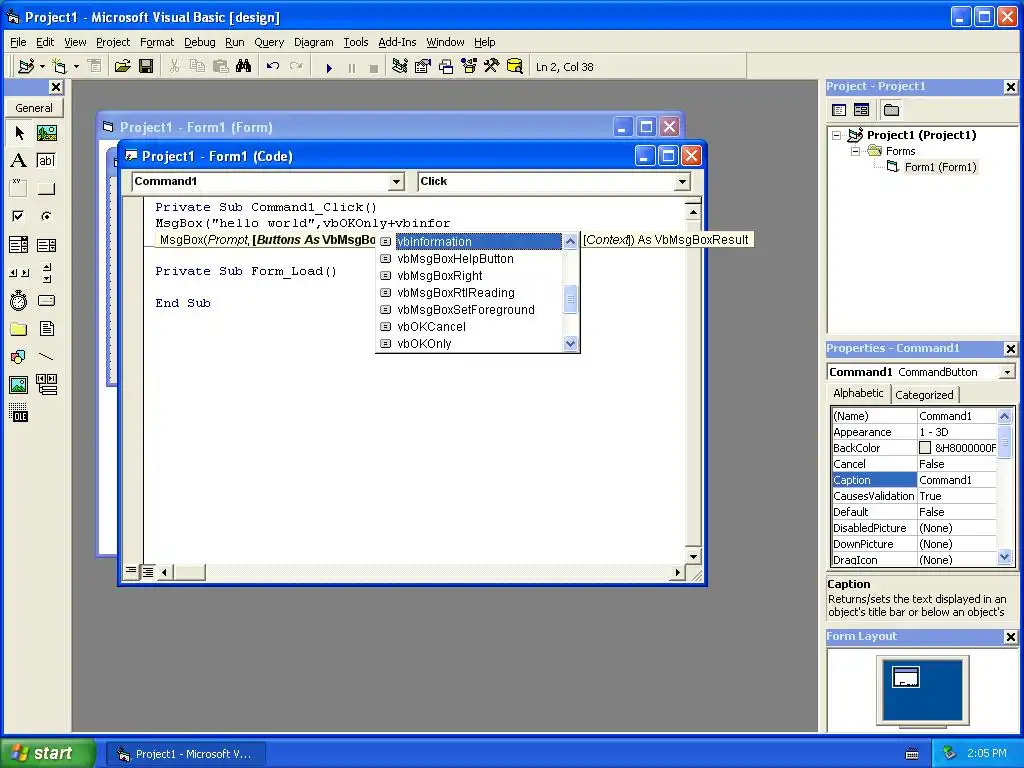Start the program with Run arrow
The image size is (1024, 768).
pos(329,67)
